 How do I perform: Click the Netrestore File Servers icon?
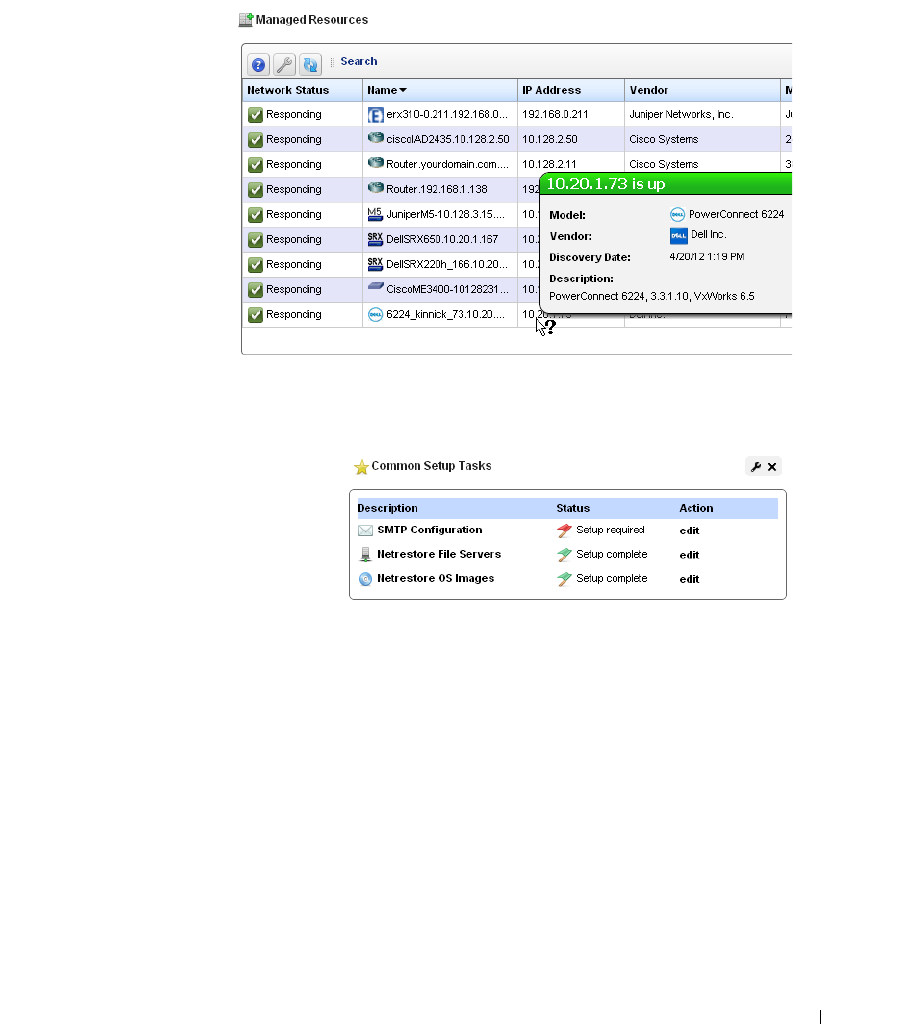tap(366, 554)
